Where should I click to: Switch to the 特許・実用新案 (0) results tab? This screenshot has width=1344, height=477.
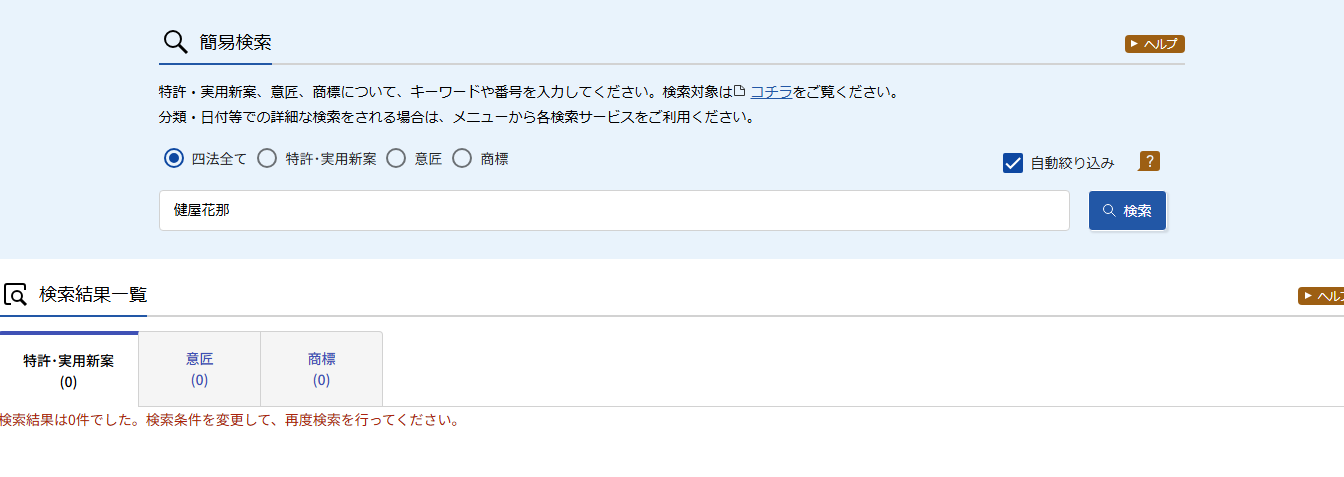click(69, 369)
